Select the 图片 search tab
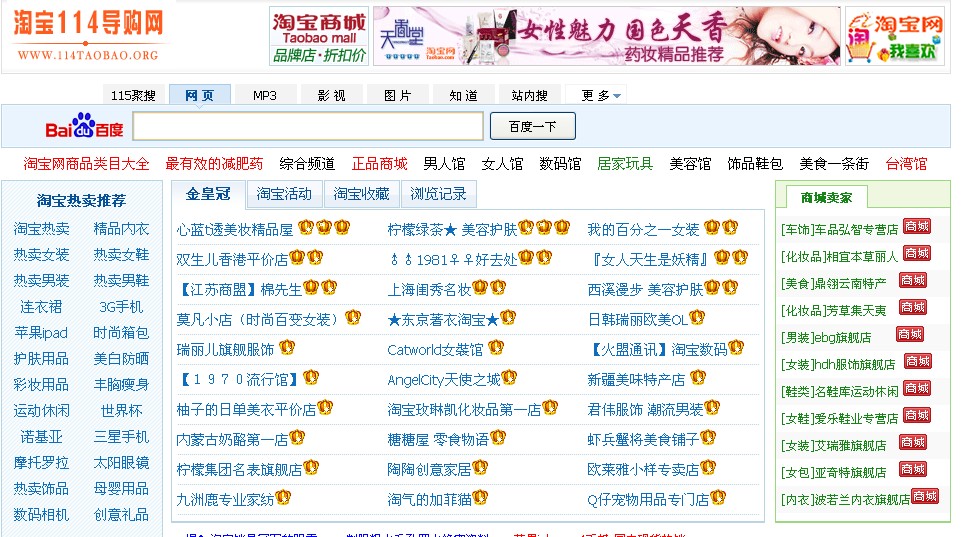Screen dimensions: 962x537 [398, 95]
